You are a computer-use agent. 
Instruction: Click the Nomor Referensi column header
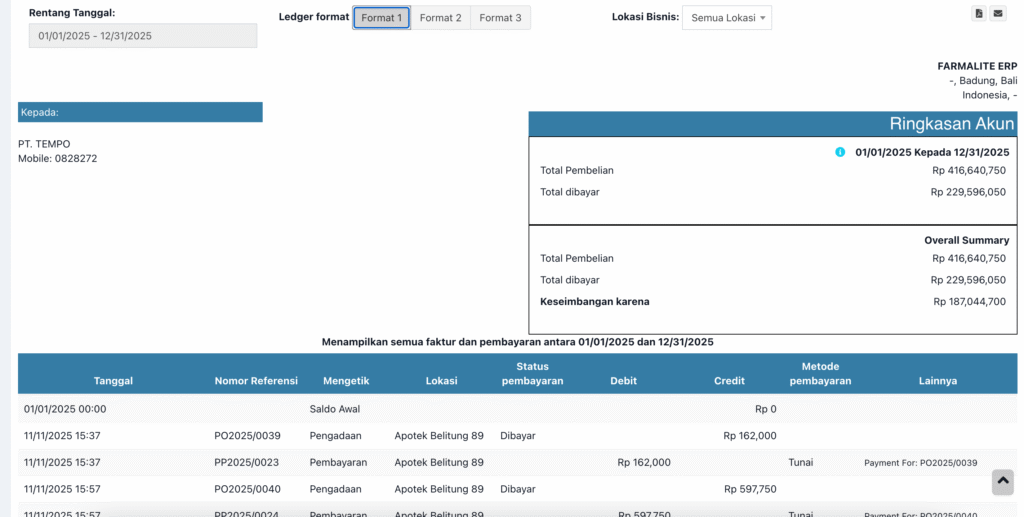coord(256,381)
